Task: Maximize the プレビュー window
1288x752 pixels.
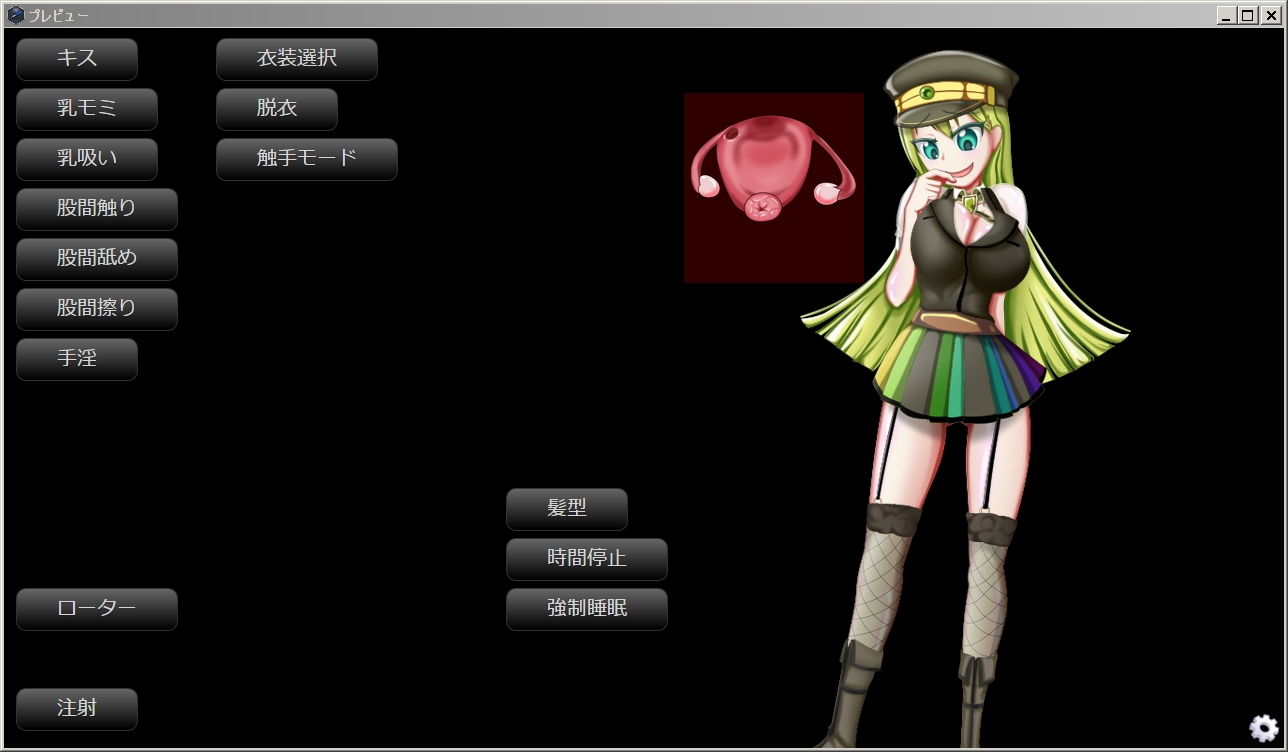Action: 1248,15
